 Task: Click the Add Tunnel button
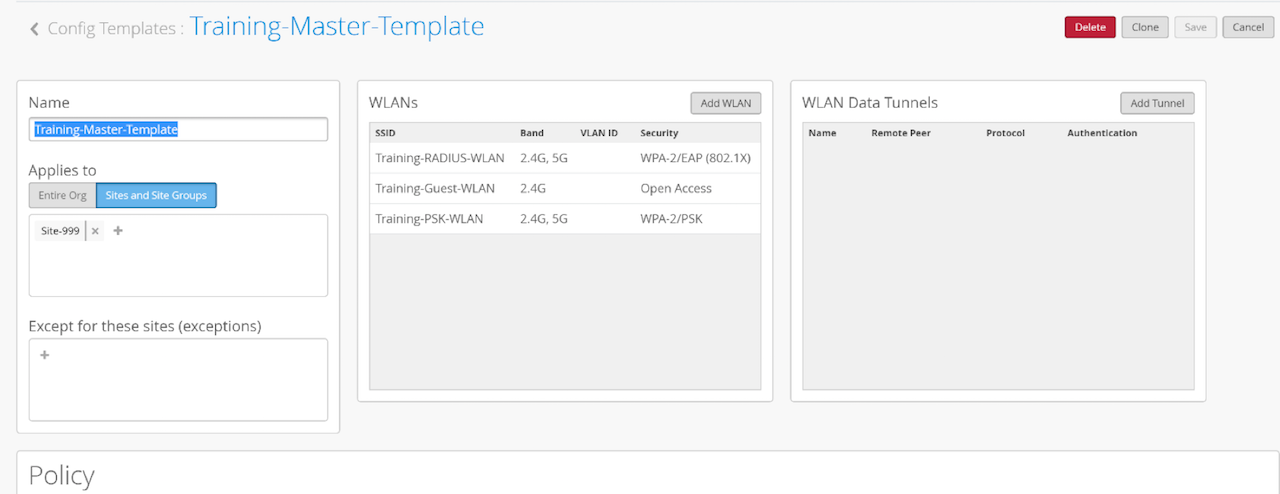pyautogui.click(x=1156, y=103)
